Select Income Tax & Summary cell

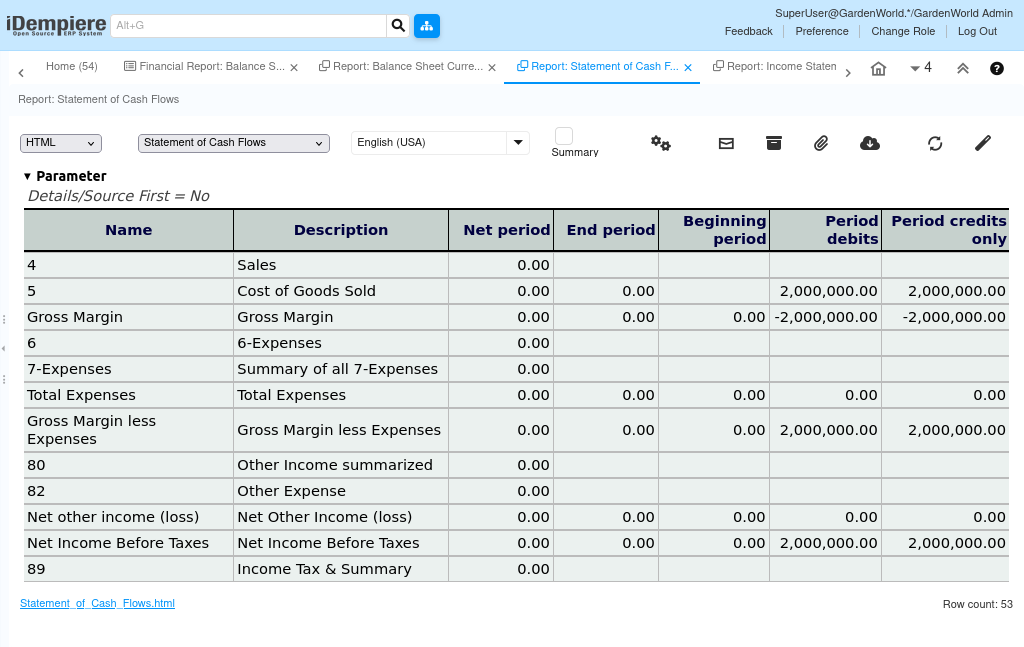[341, 569]
